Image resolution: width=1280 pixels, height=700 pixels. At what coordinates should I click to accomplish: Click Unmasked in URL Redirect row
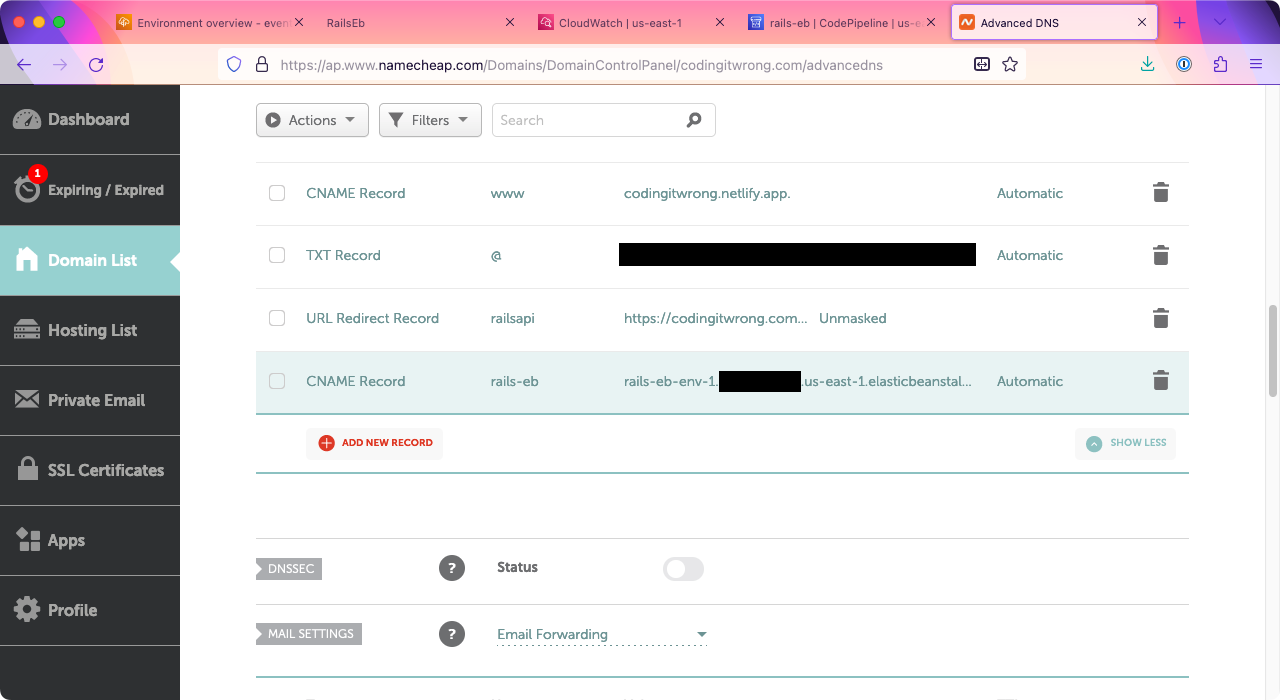coord(853,318)
